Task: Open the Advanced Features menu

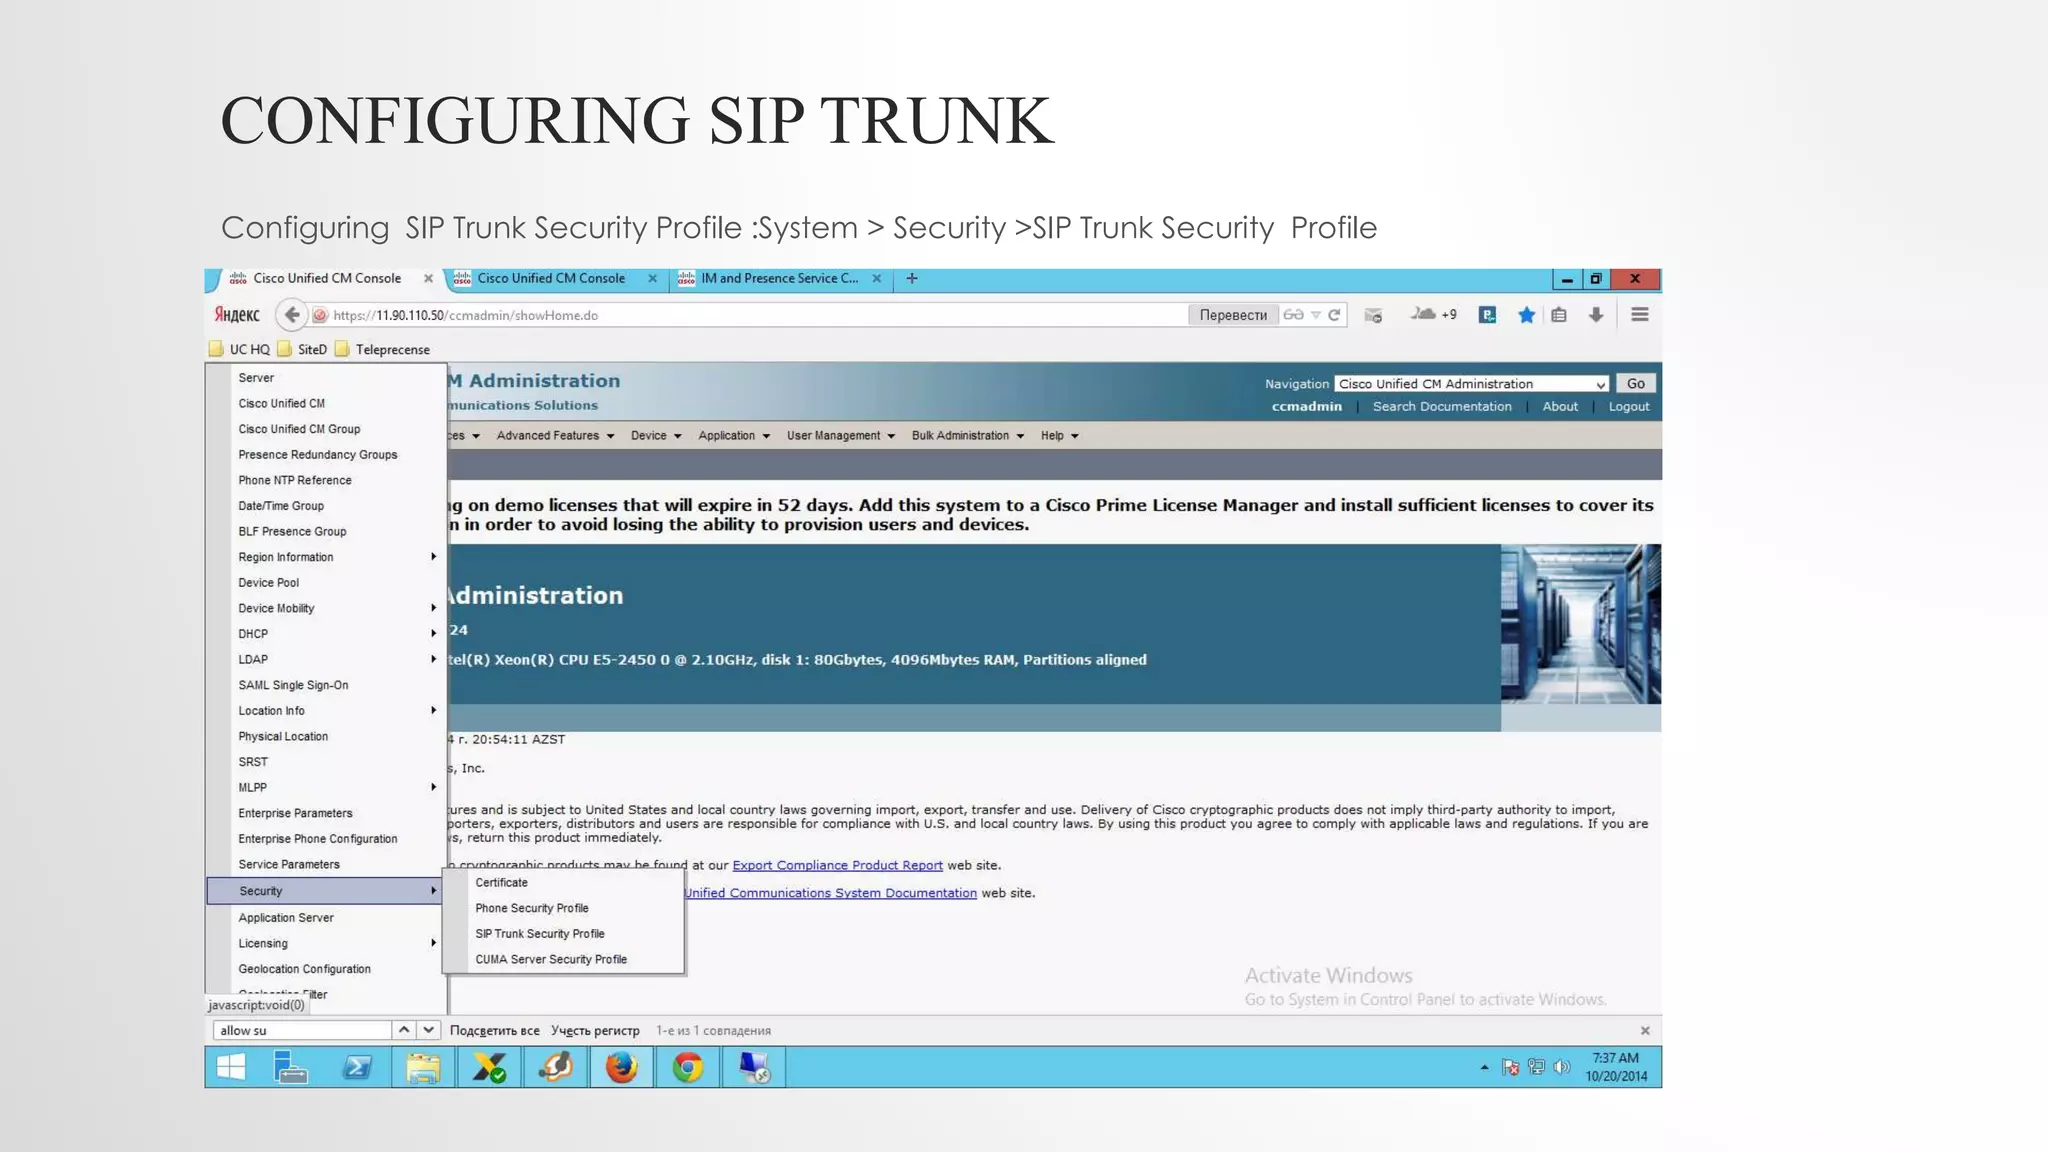Action: tap(555, 436)
